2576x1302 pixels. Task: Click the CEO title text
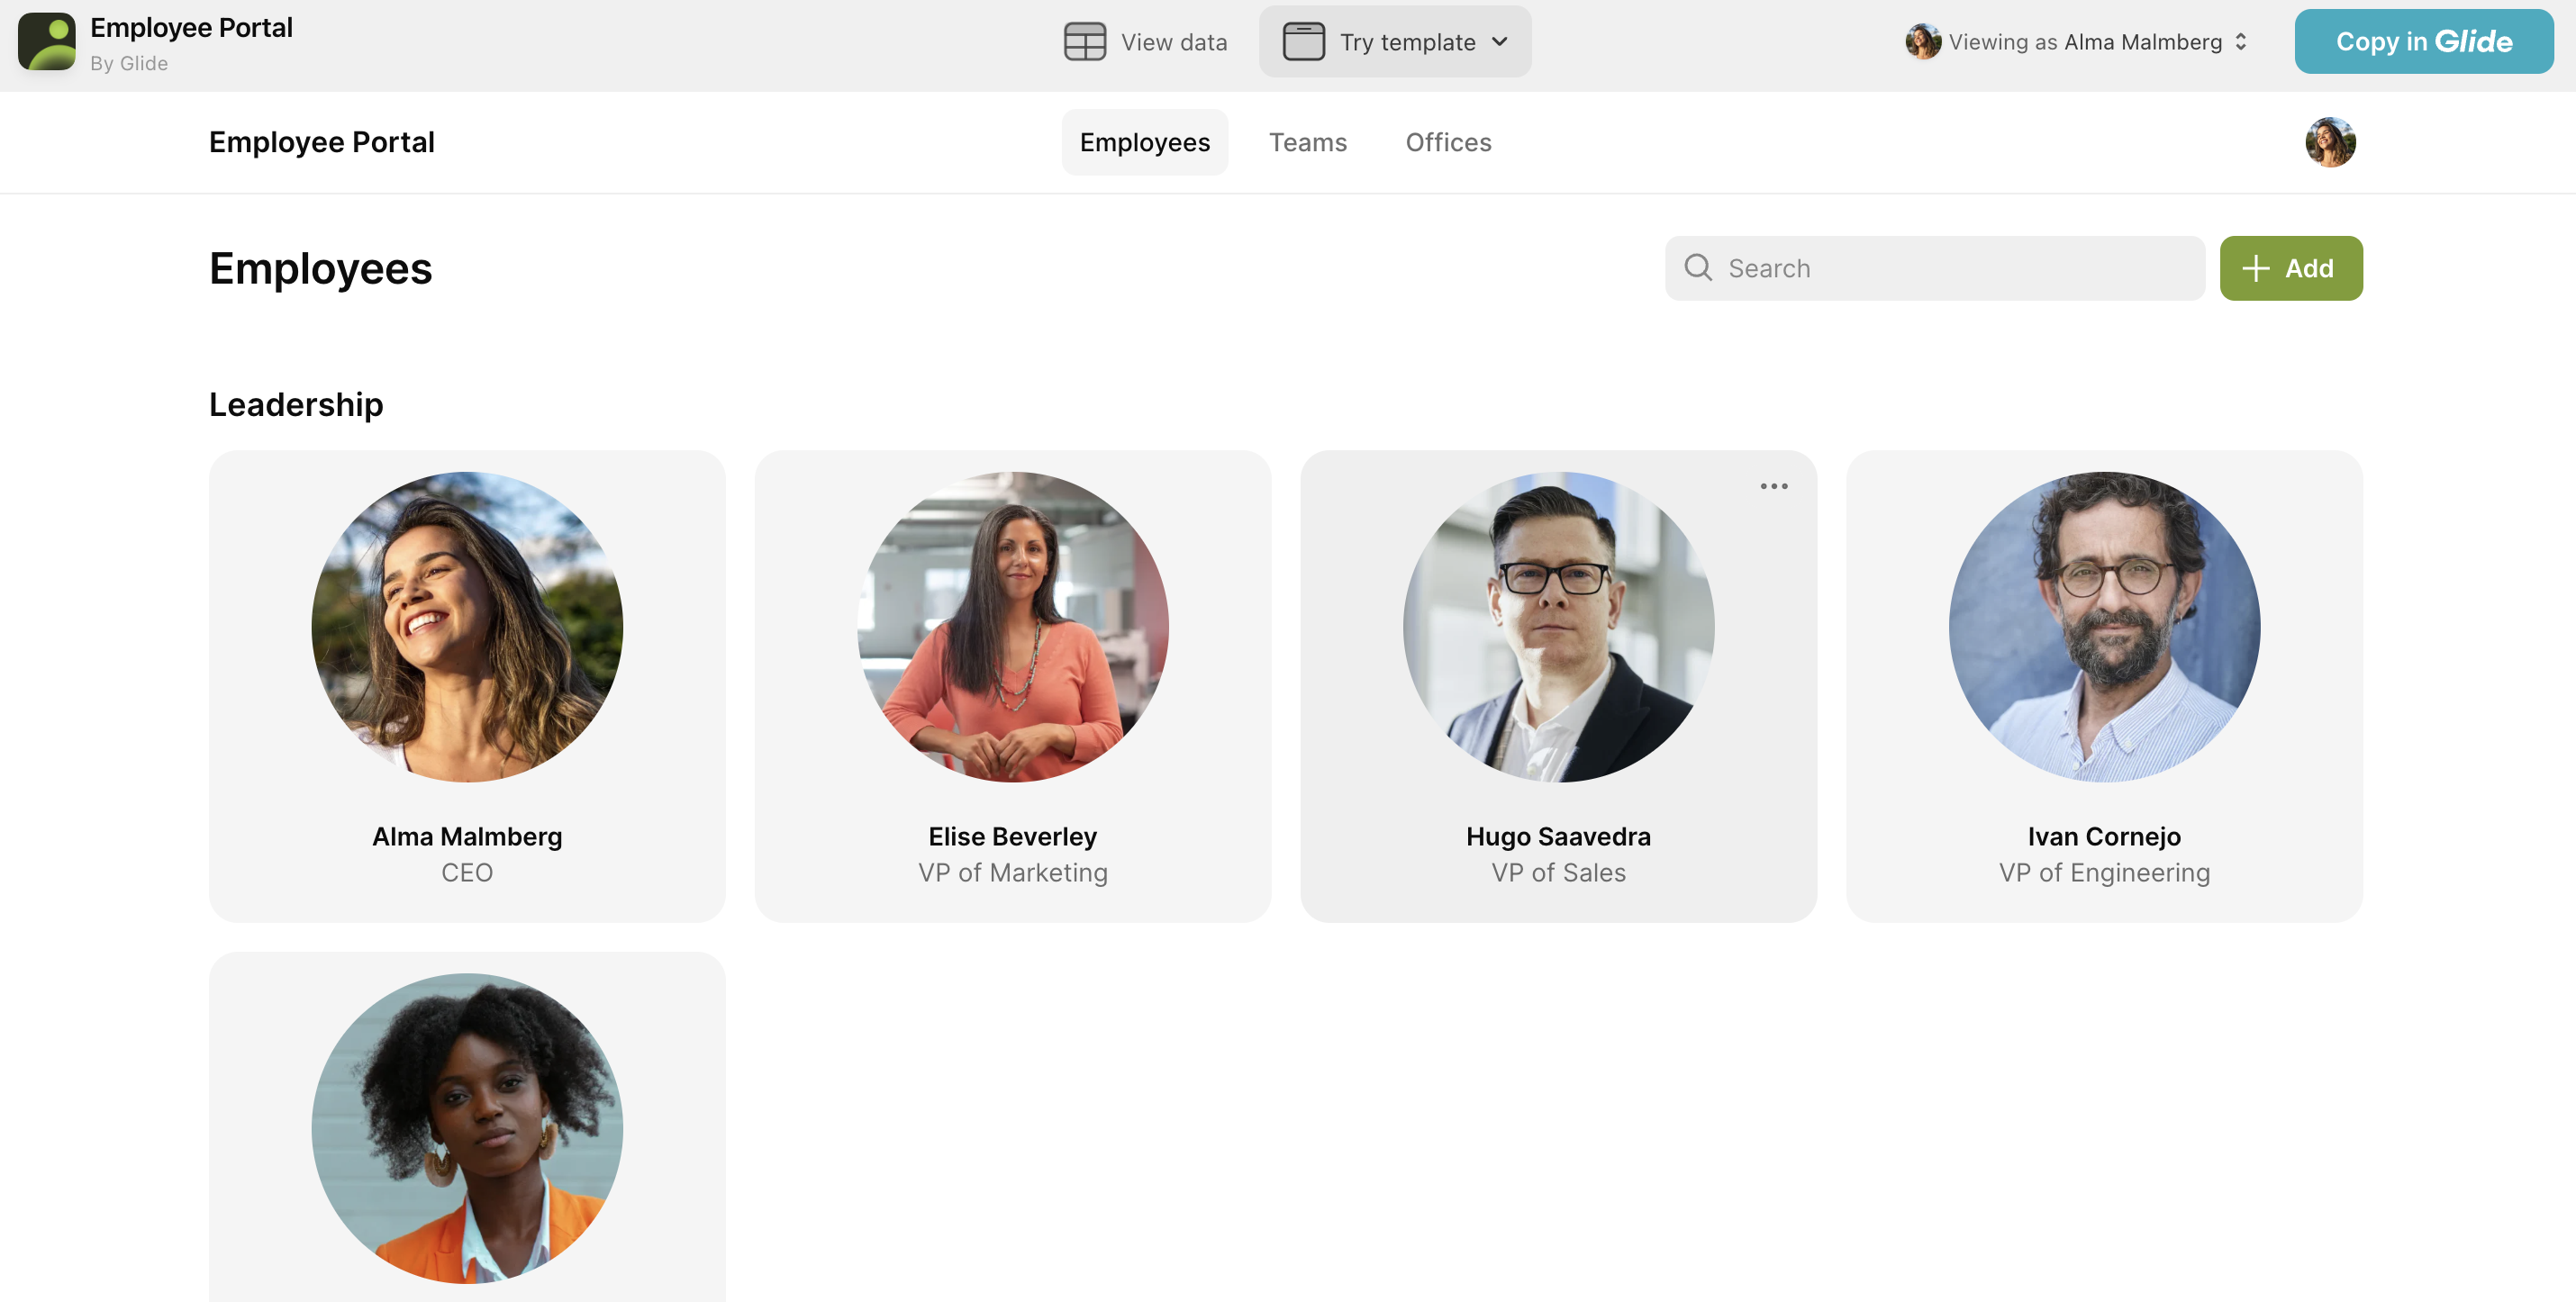pyautogui.click(x=467, y=873)
